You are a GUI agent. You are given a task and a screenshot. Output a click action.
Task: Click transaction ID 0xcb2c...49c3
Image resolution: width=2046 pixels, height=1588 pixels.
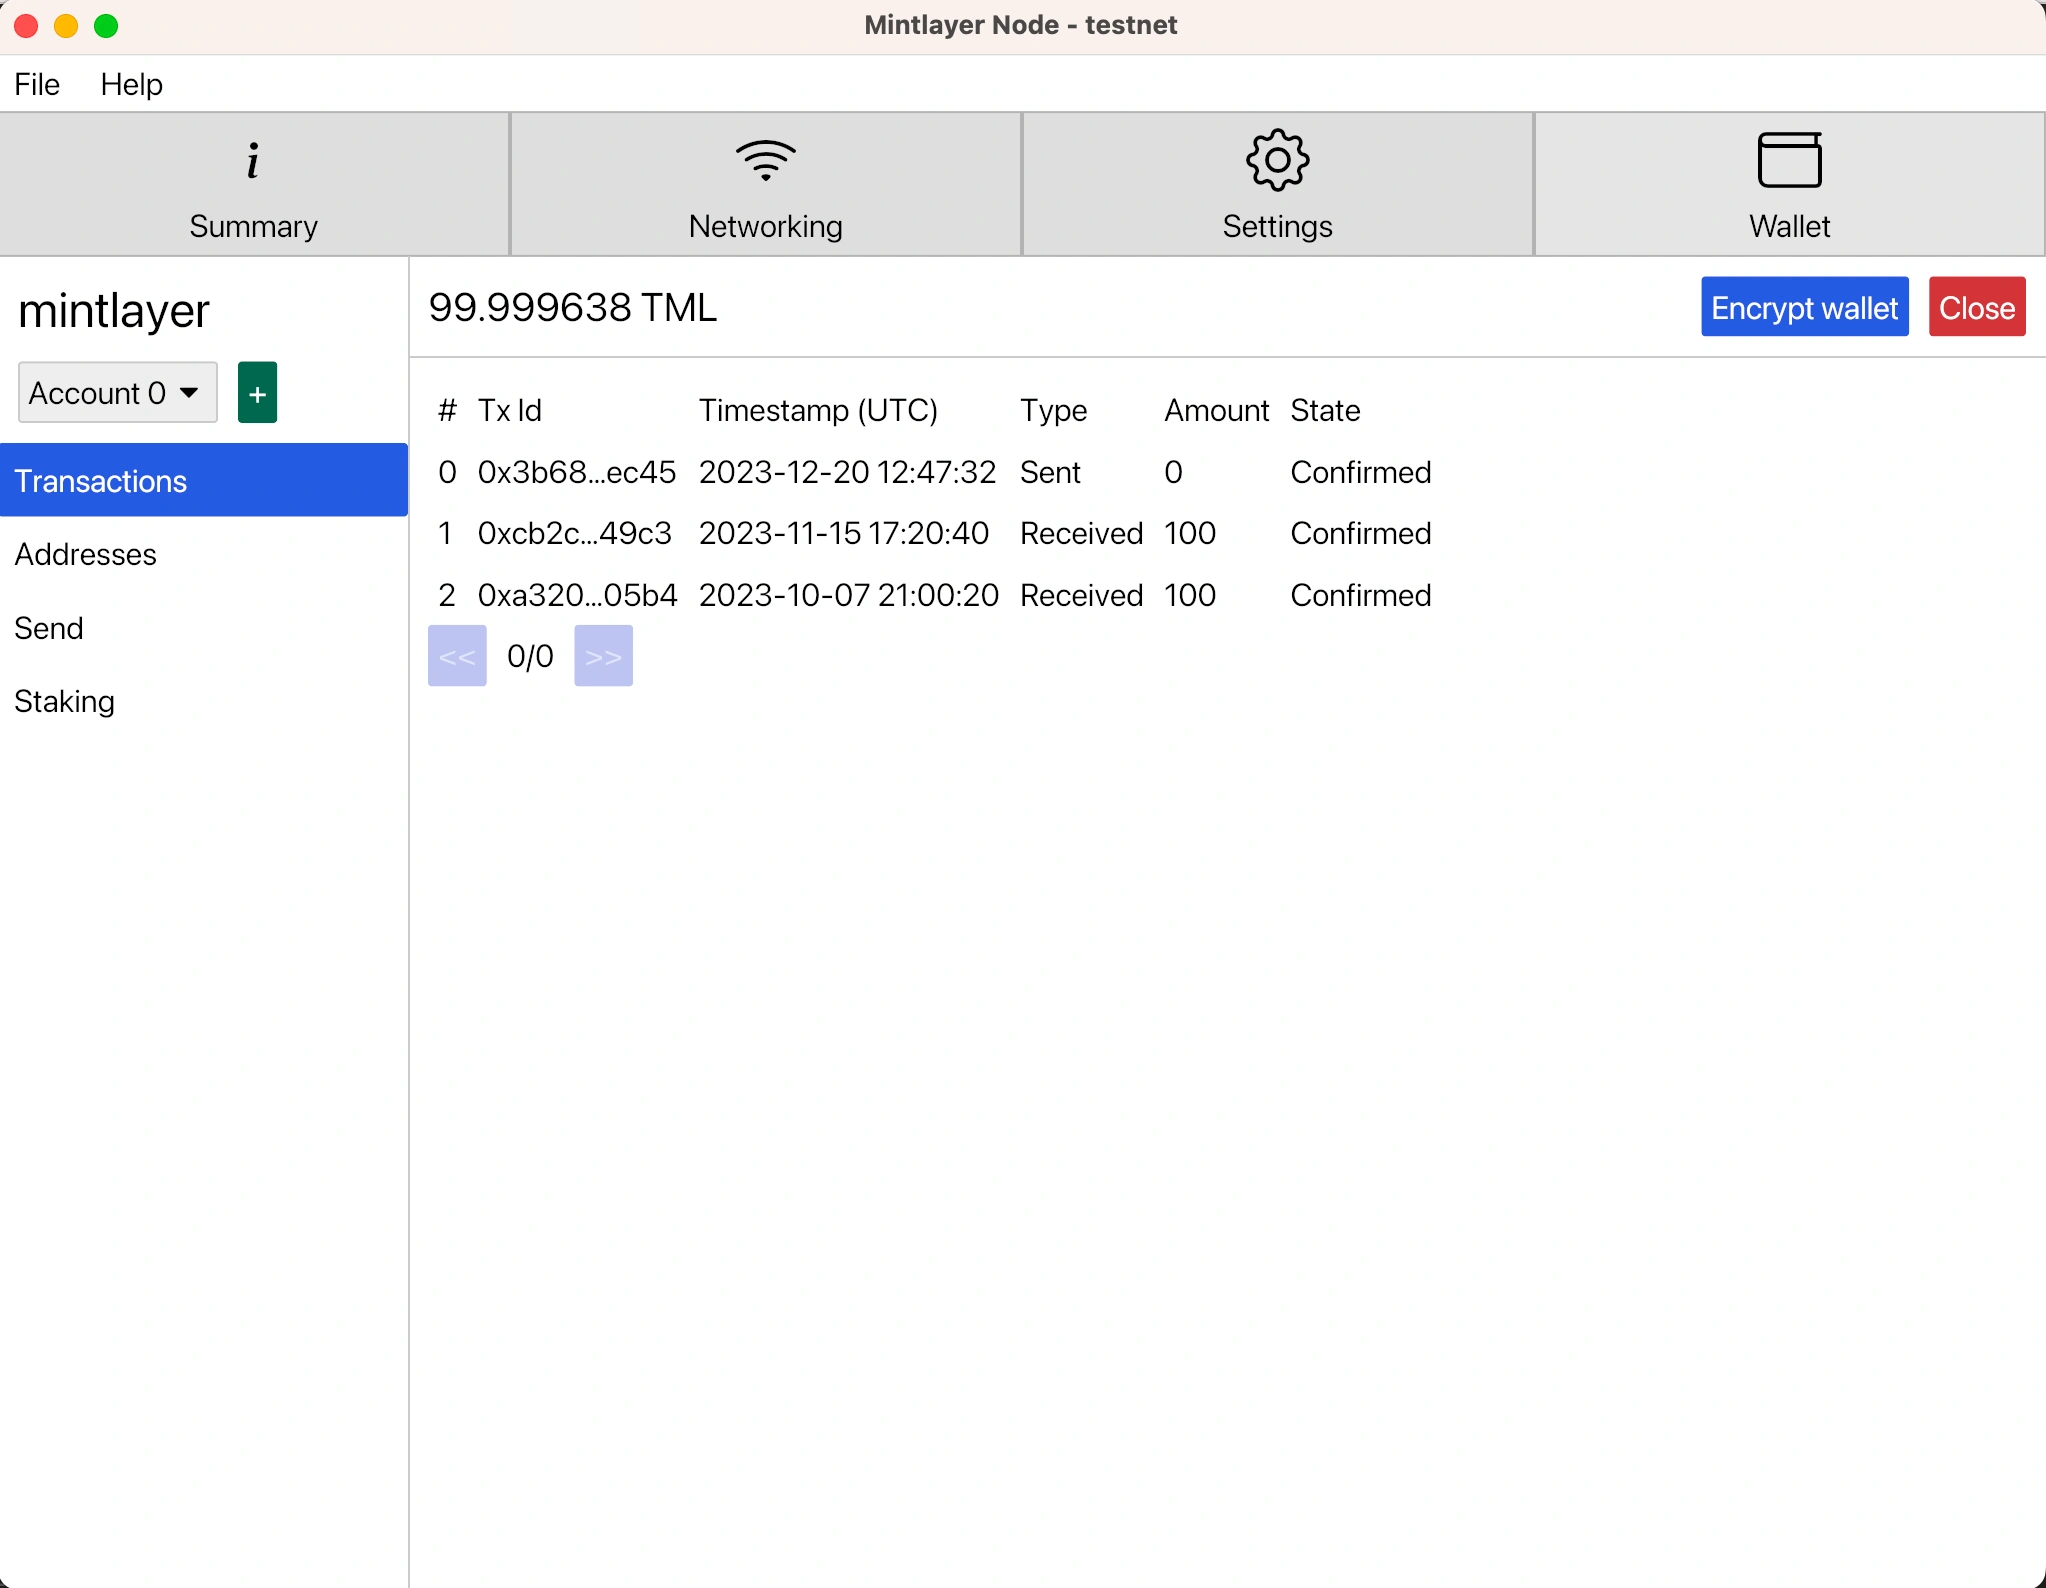575,533
